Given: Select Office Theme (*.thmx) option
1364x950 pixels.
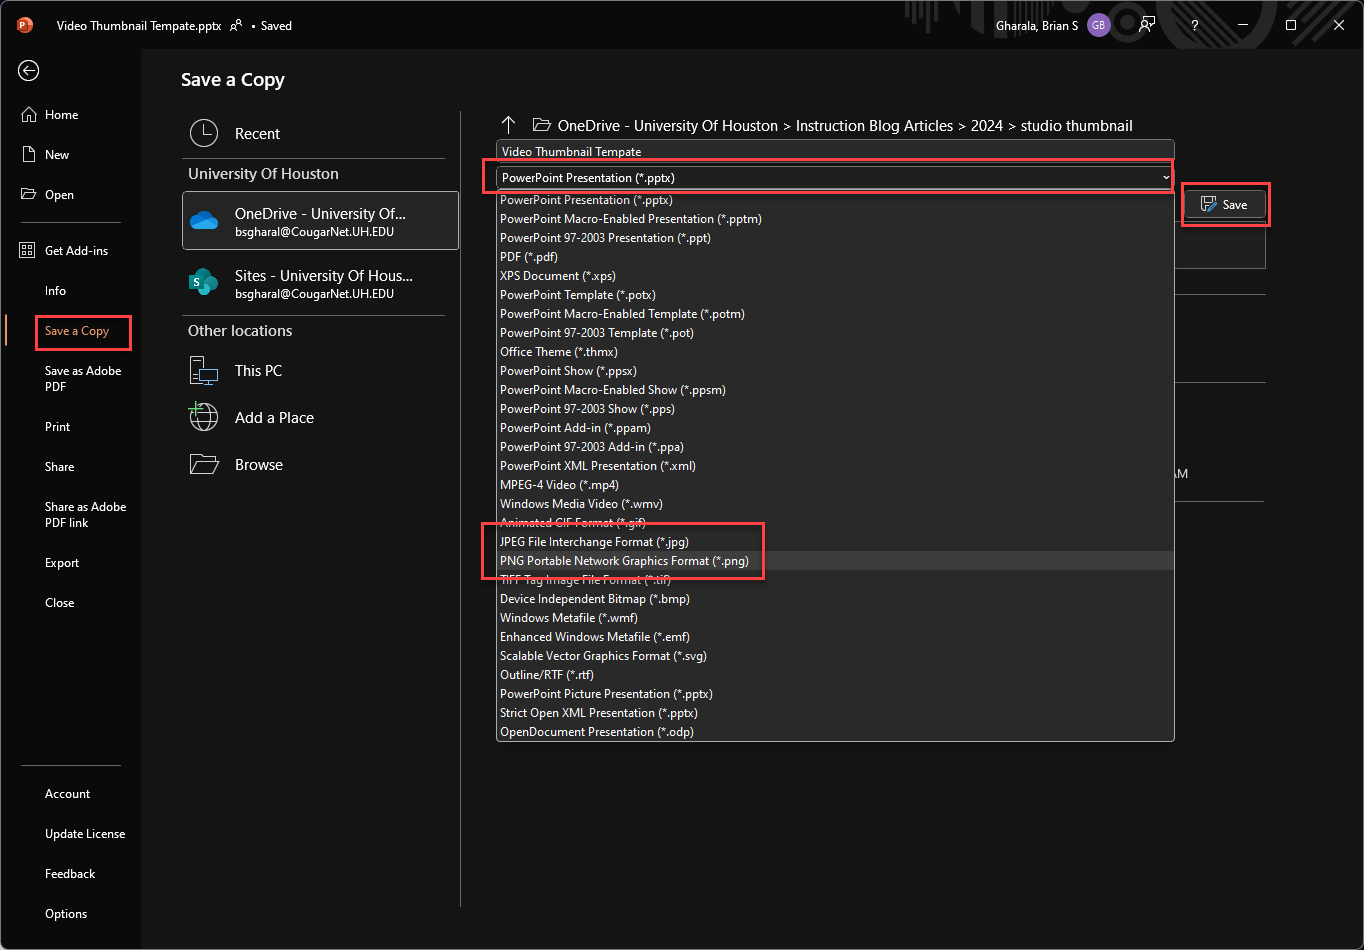Looking at the screenshot, I should pyautogui.click(x=835, y=352).
